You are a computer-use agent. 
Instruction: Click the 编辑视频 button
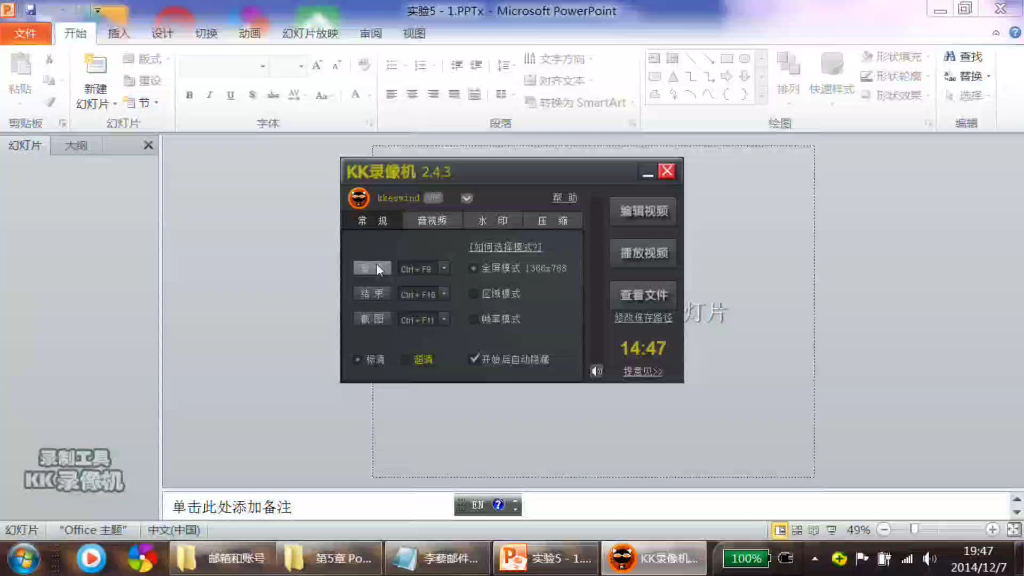pyautogui.click(x=643, y=211)
